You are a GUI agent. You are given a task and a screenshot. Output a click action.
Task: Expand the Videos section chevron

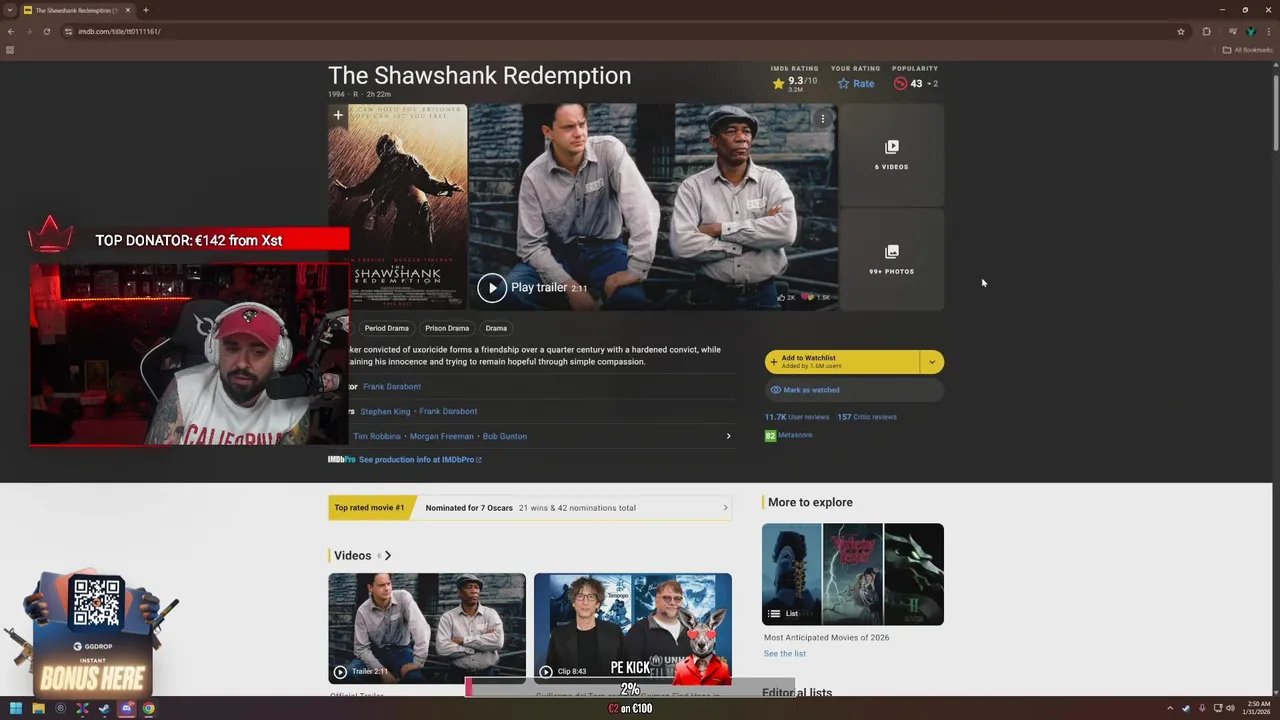(x=388, y=556)
